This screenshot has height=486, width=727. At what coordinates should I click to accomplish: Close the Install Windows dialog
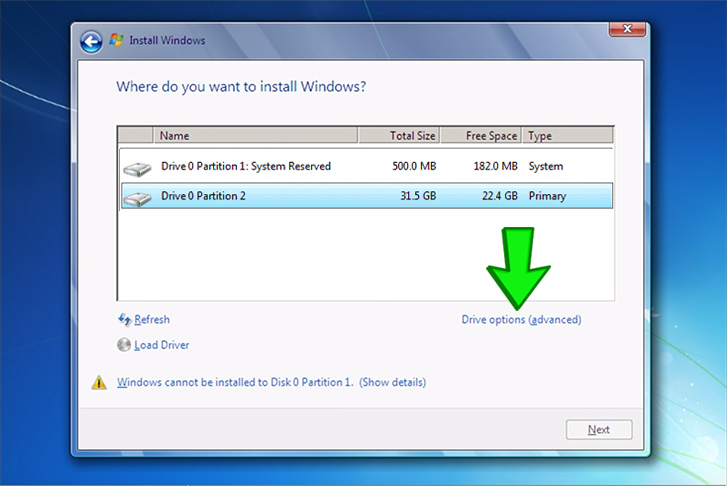tap(627, 29)
